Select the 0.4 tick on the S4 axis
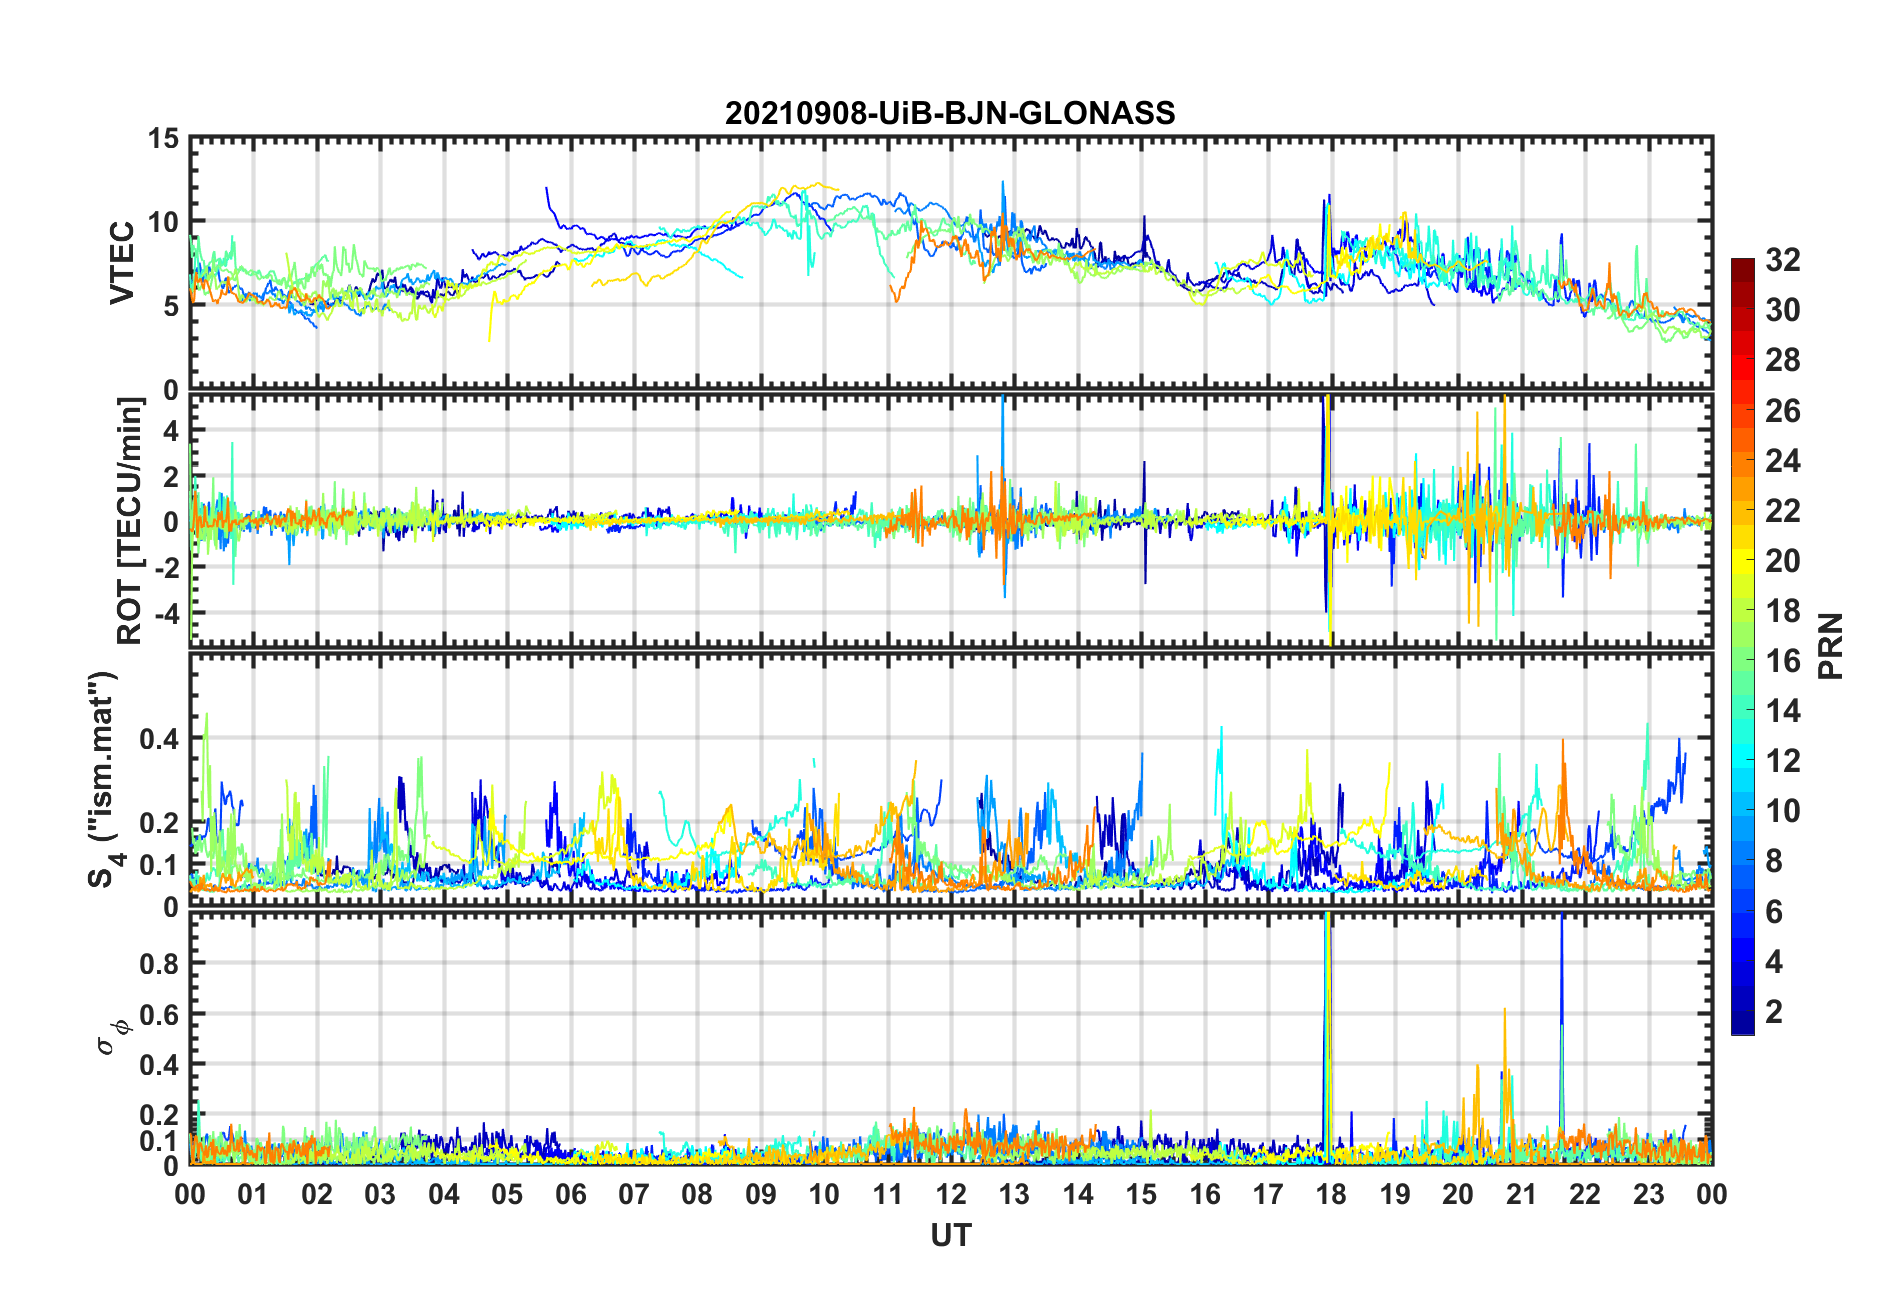The height and width of the screenshot is (1292, 1902). [159, 740]
